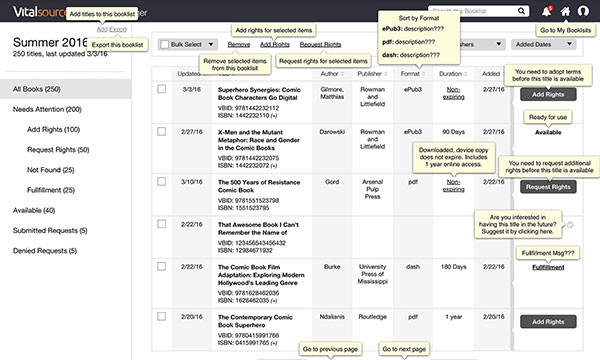Viewport: 600px width, 360px height.
Task: Click sort arrows next to Author
Action: pyautogui.click(x=342, y=74)
